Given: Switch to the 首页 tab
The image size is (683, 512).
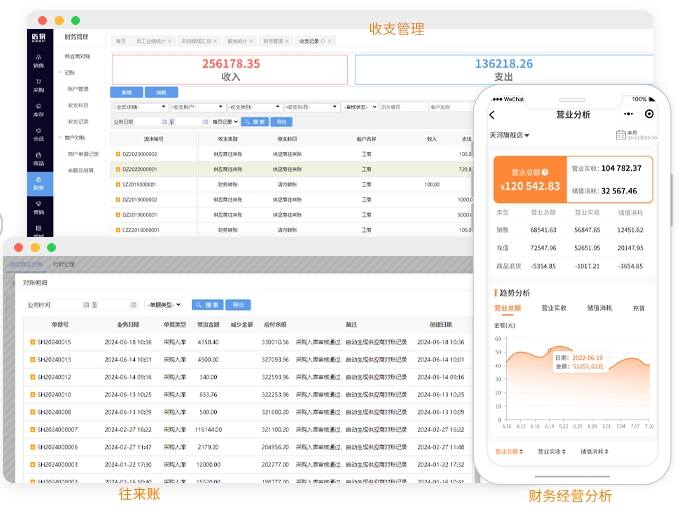Looking at the screenshot, I should click(x=121, y=41).
